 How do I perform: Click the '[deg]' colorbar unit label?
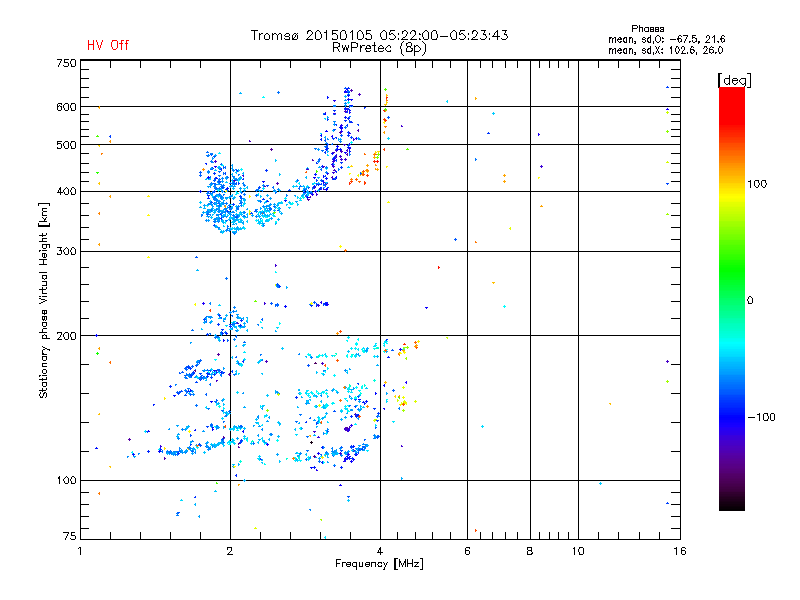734,80
